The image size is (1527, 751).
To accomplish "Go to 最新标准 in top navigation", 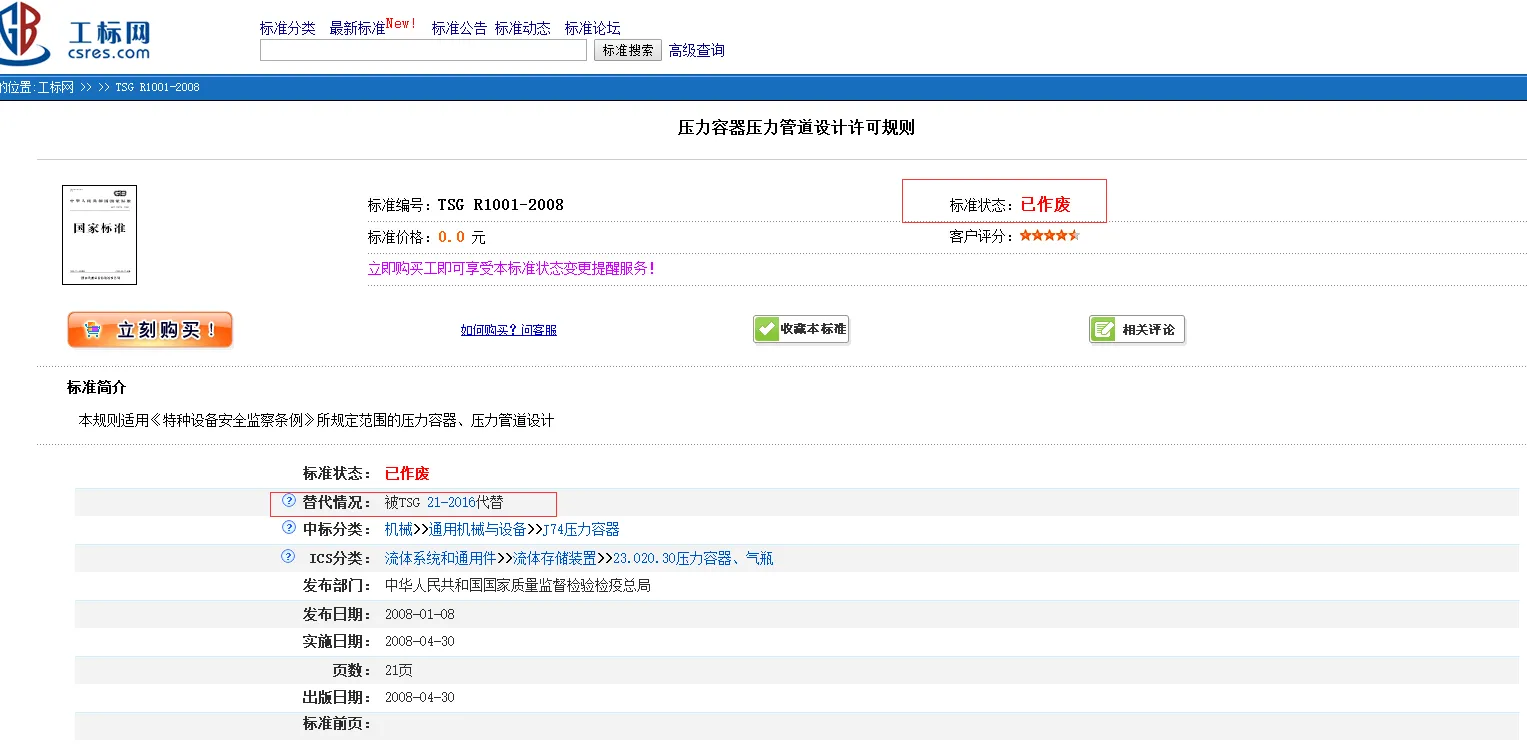I will coord(357,28).
